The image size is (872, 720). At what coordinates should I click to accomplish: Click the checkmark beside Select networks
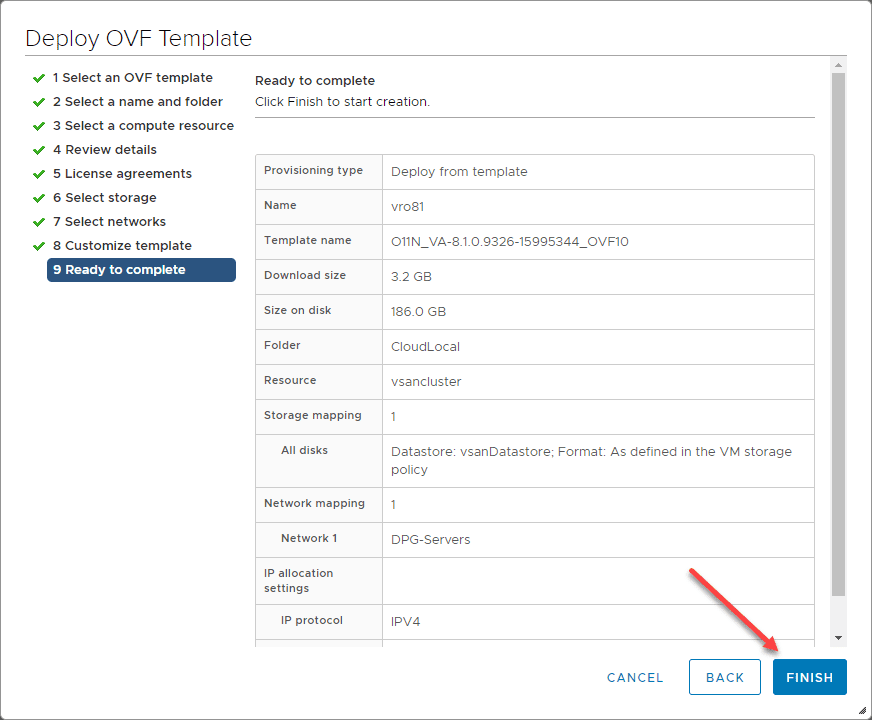[x=39, y=221]
